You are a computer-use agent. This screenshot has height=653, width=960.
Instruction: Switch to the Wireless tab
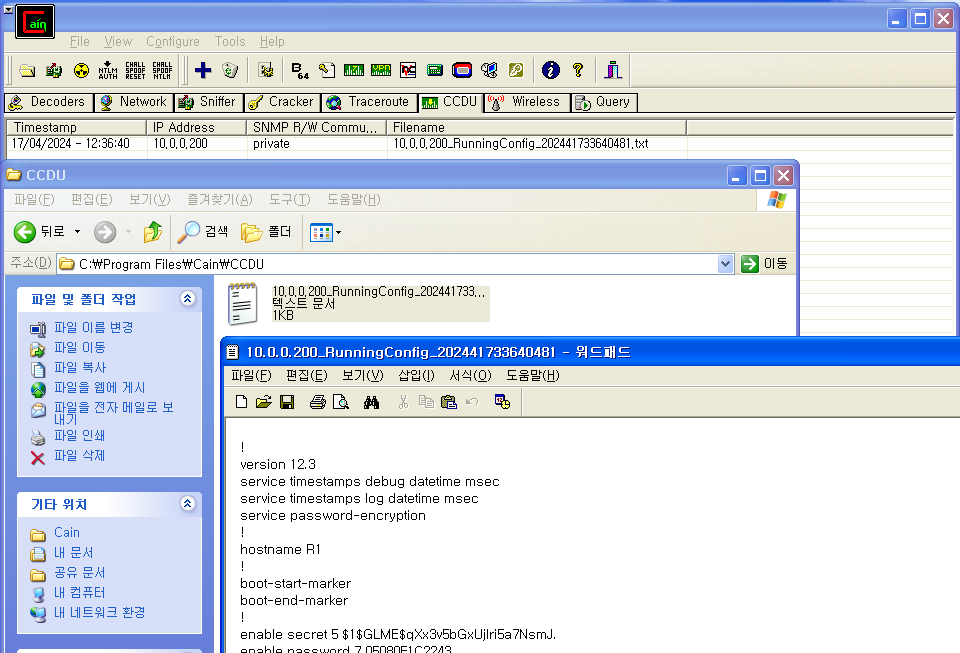(x=525, y=102)
